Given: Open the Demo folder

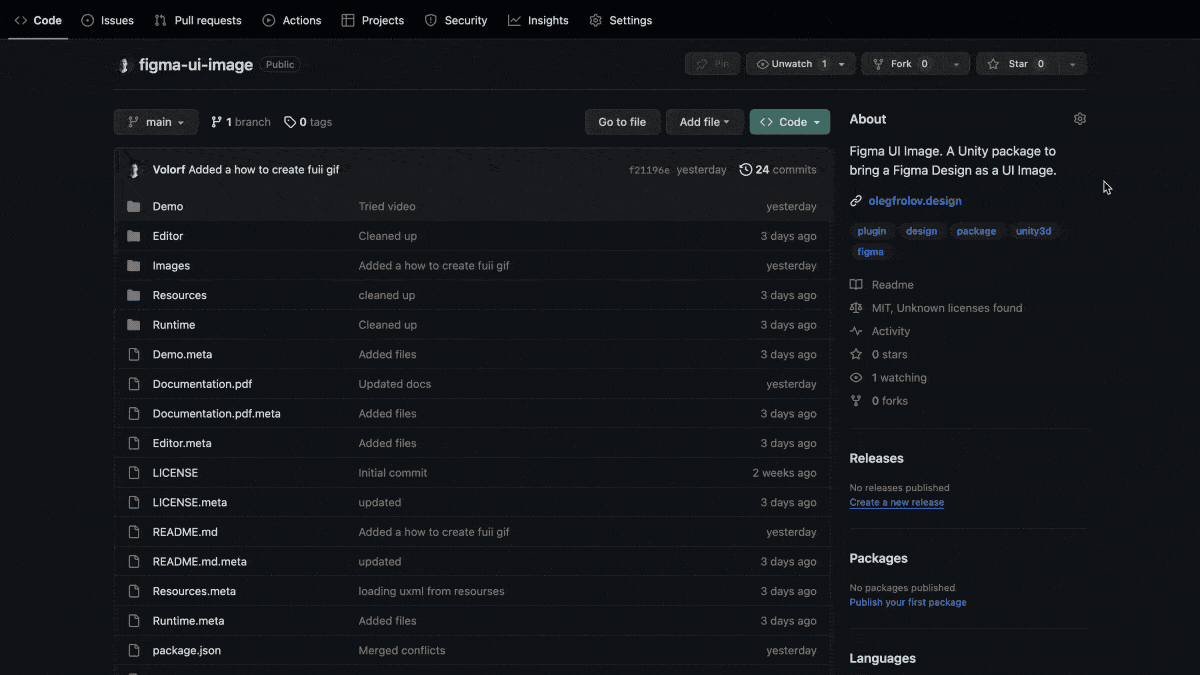Looking at the screenshot, I should click(168, 206).
